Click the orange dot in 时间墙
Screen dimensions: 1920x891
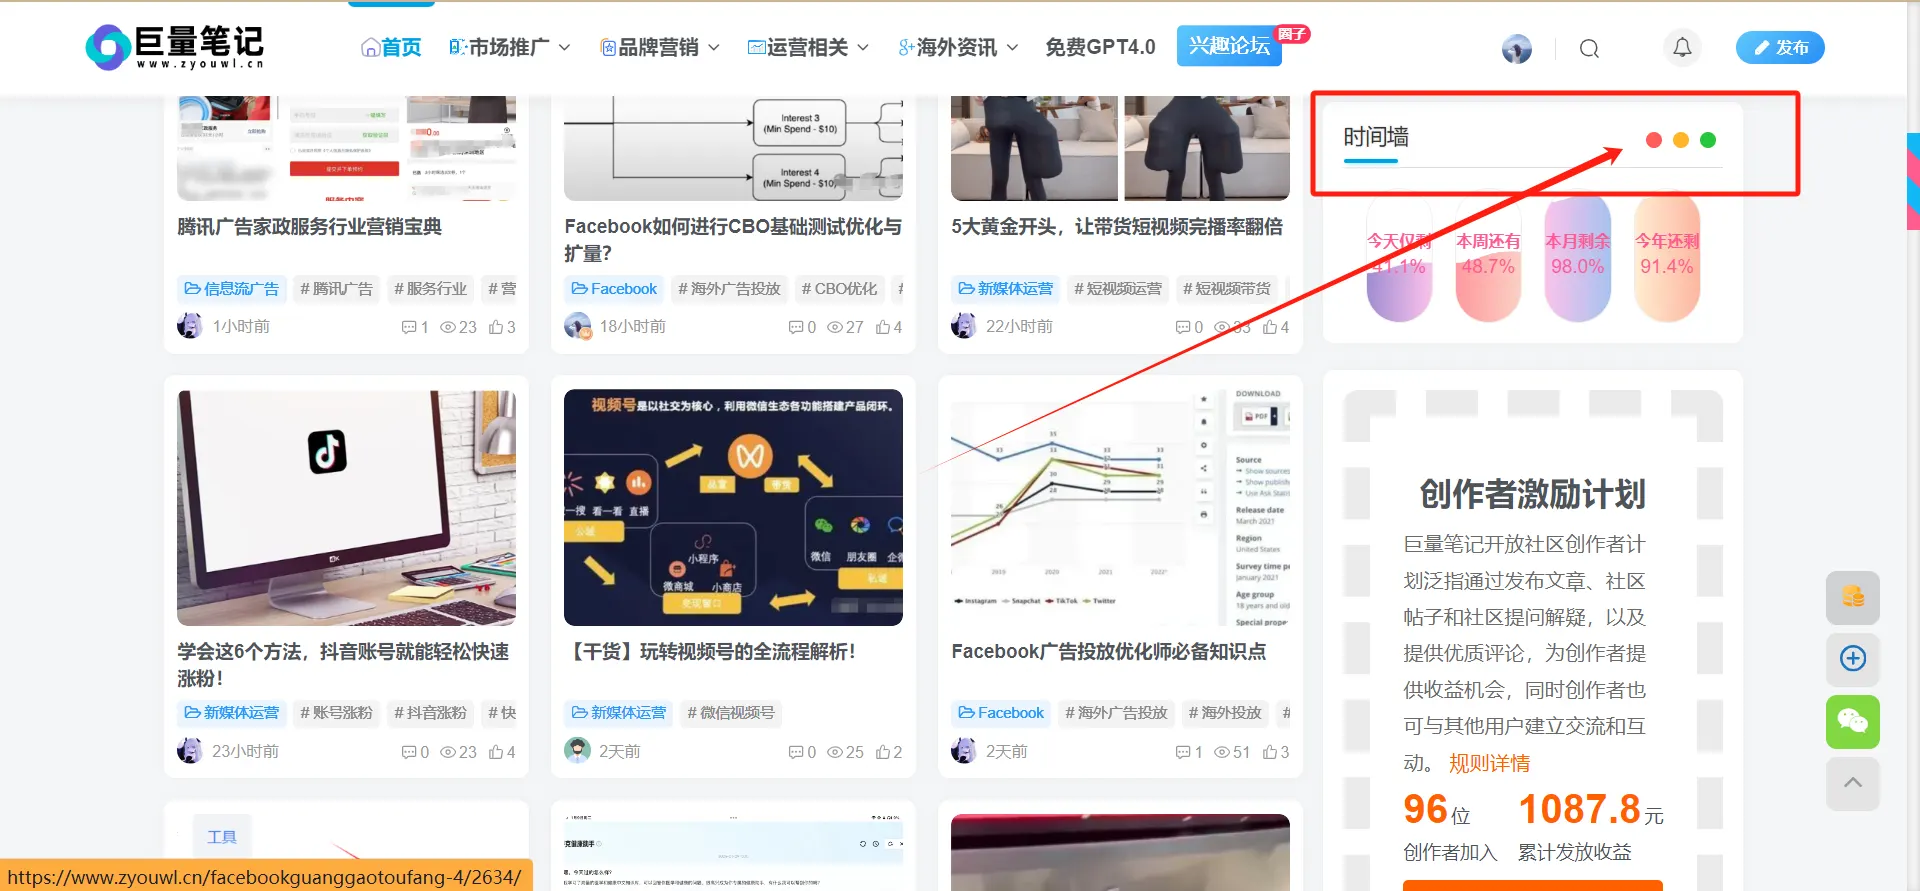(x=1681, y=140)
